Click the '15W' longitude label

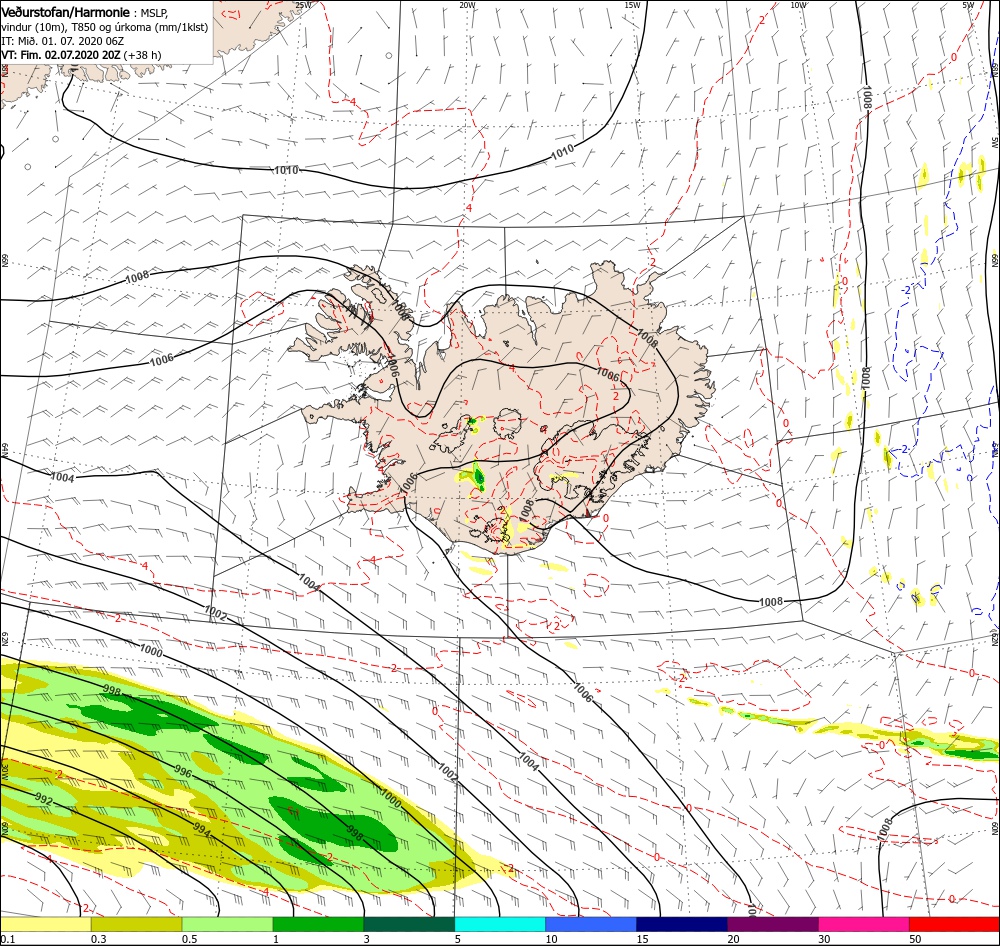[x=632, y=5]
